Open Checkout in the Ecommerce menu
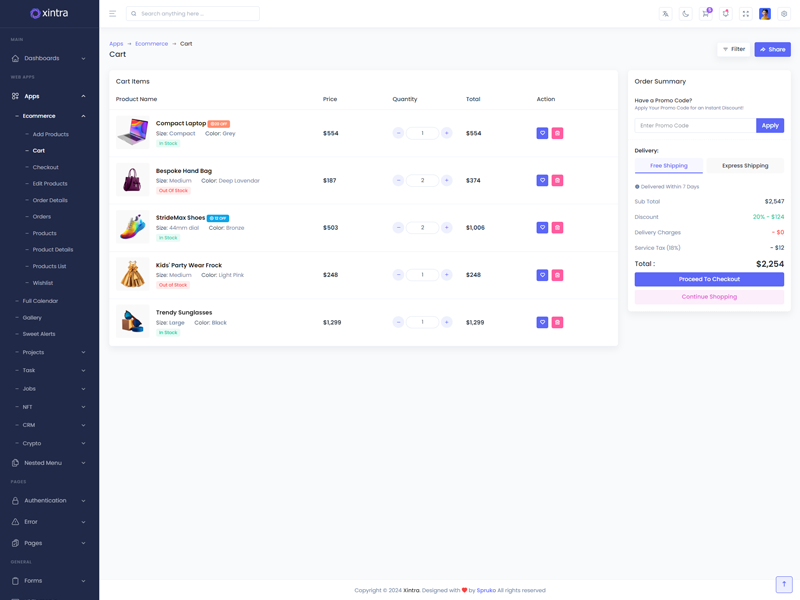Screen dimensions: 800x600 click(x=45, y=167)
